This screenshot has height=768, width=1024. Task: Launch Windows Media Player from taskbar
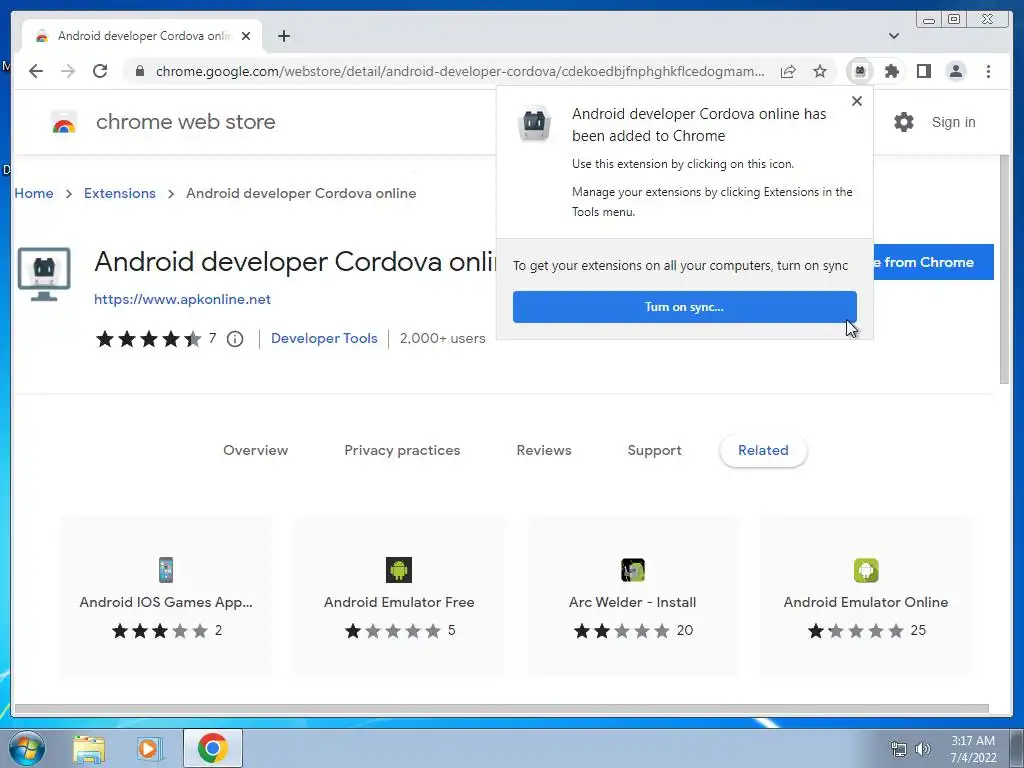[x=149, y=748]
